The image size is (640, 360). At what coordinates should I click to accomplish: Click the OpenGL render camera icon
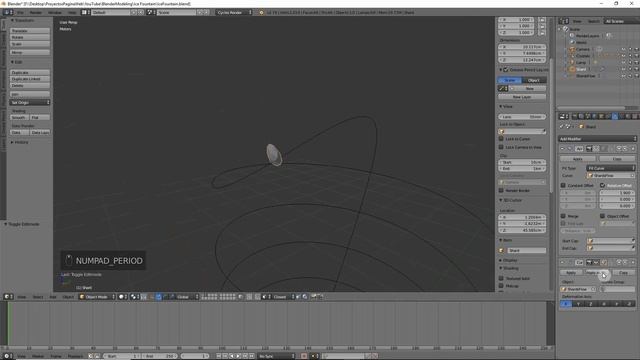click(314, 297)
